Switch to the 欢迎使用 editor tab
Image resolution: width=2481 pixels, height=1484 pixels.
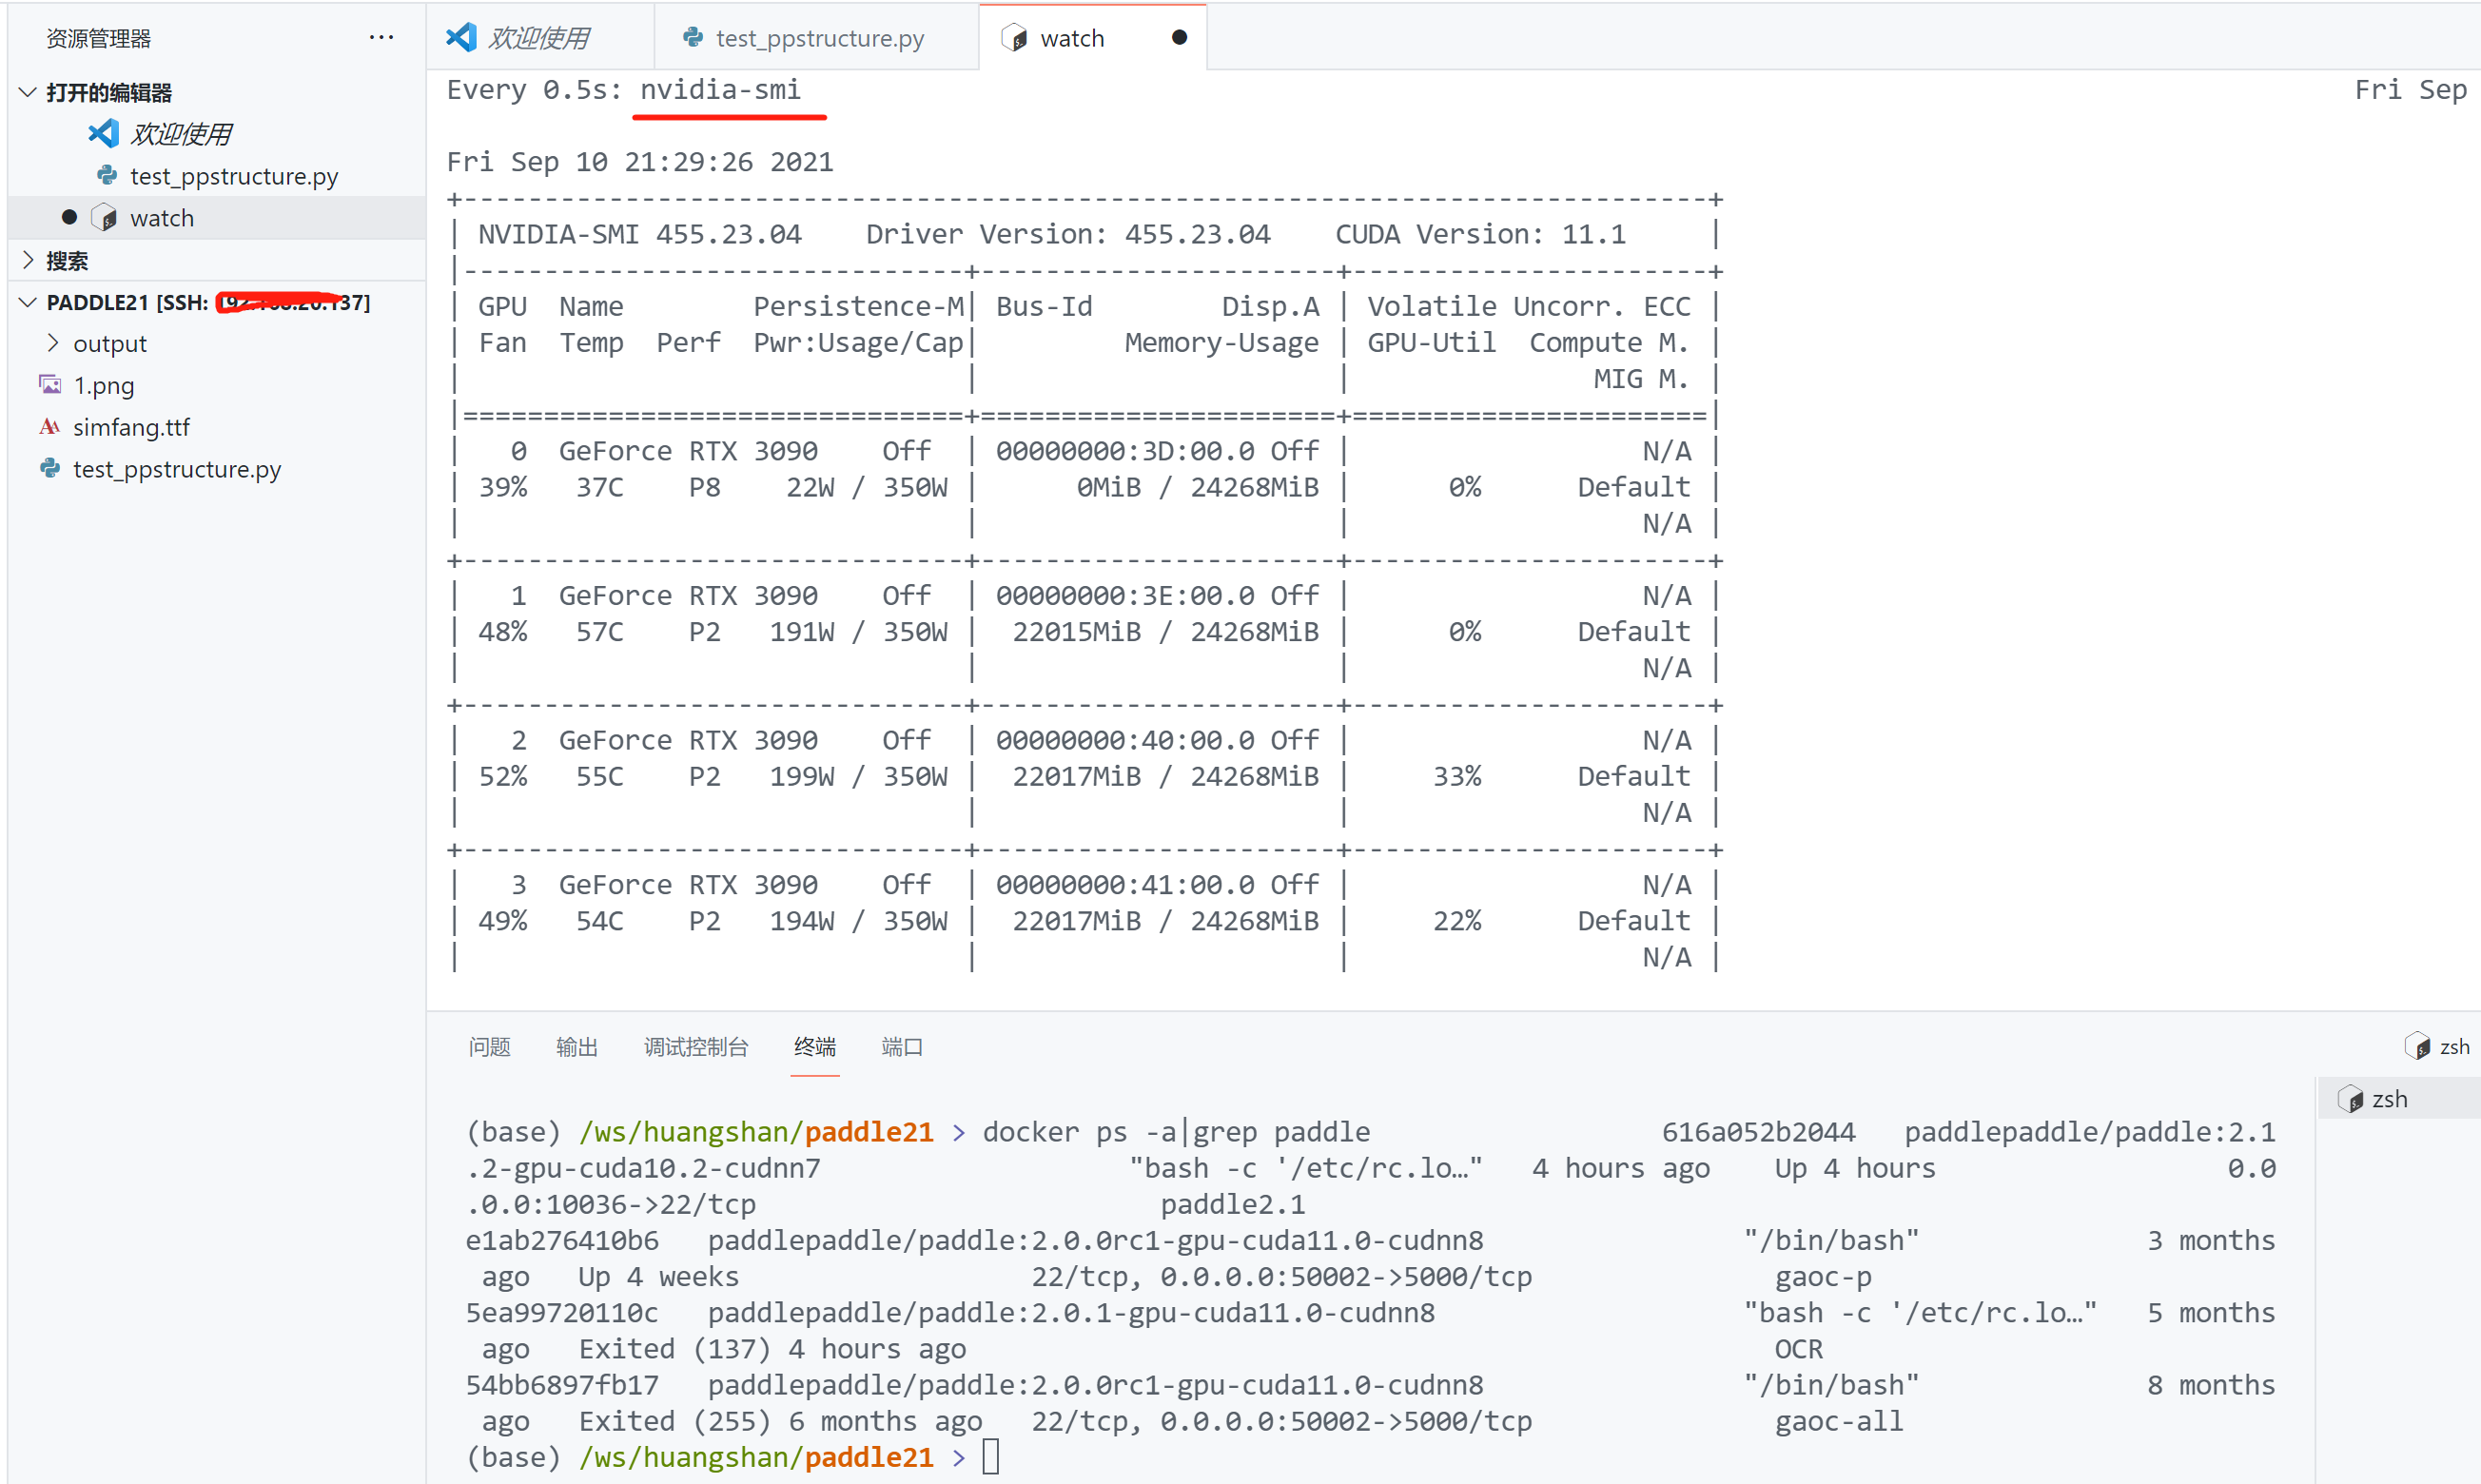tap(541, 38)
